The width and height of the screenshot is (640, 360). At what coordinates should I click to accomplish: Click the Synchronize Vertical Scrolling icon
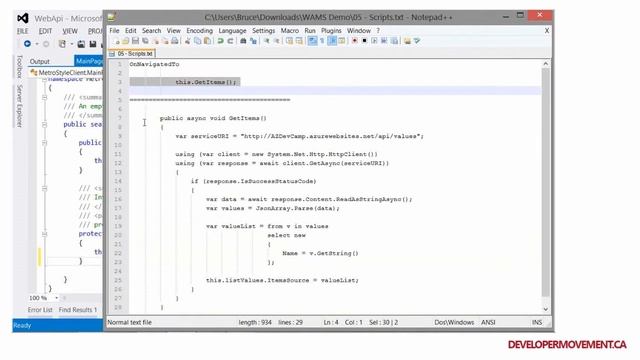(289, 41)
